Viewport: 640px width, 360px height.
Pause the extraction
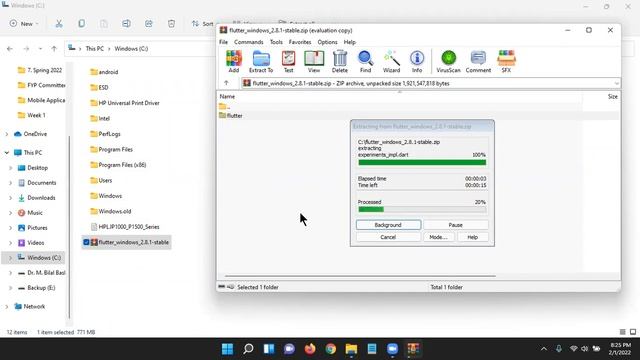coord(456,225)
